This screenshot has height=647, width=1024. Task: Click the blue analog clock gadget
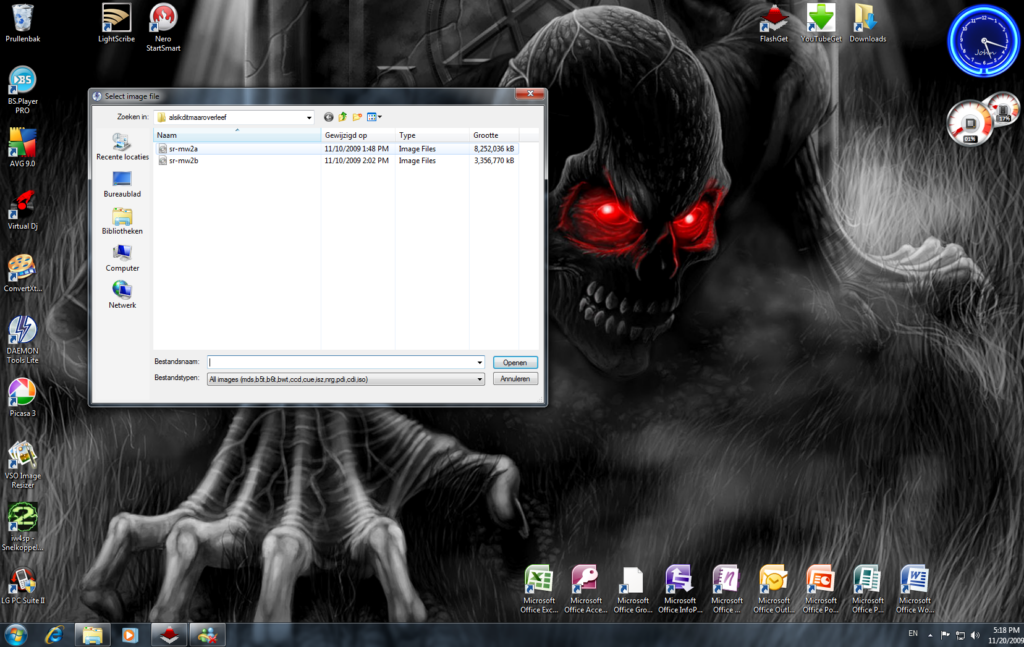coord(984,40)
